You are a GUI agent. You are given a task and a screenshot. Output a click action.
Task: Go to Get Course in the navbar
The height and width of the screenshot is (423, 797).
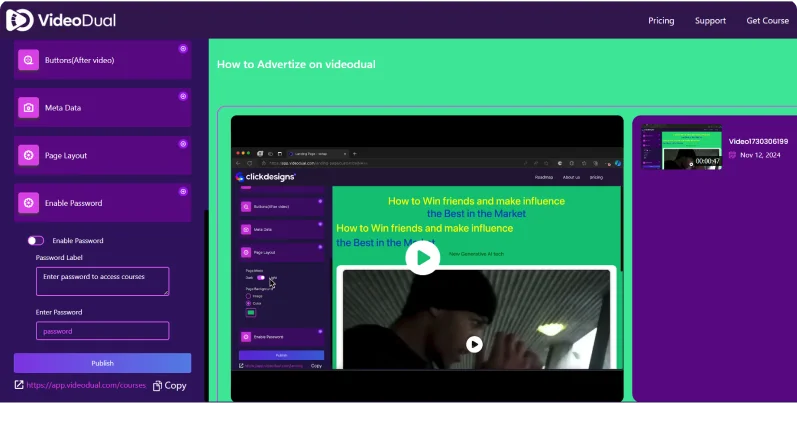(767, 21)
